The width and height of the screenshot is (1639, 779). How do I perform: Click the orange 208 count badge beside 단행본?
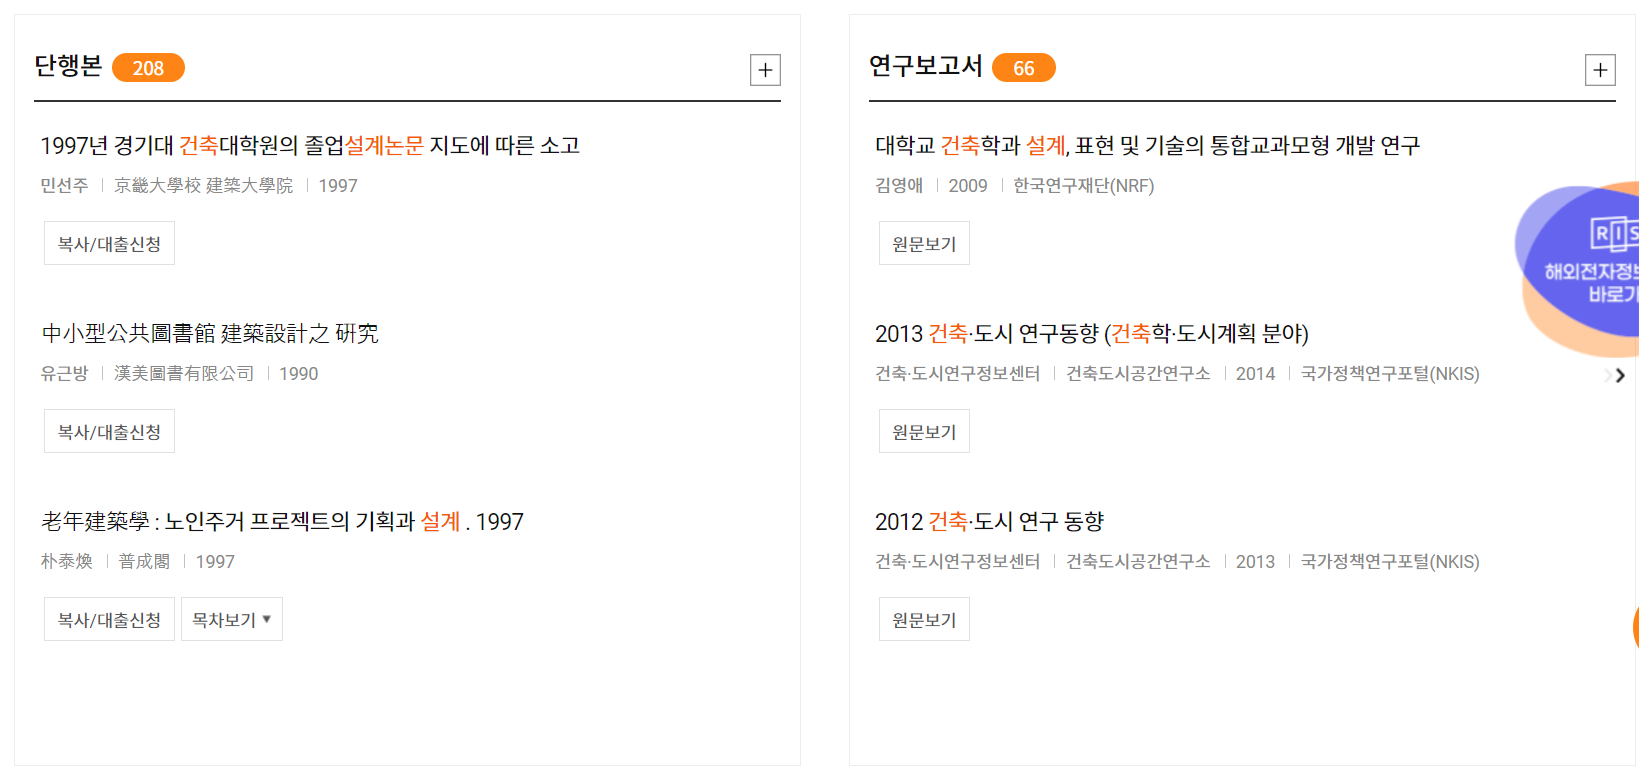pos(148,68)
